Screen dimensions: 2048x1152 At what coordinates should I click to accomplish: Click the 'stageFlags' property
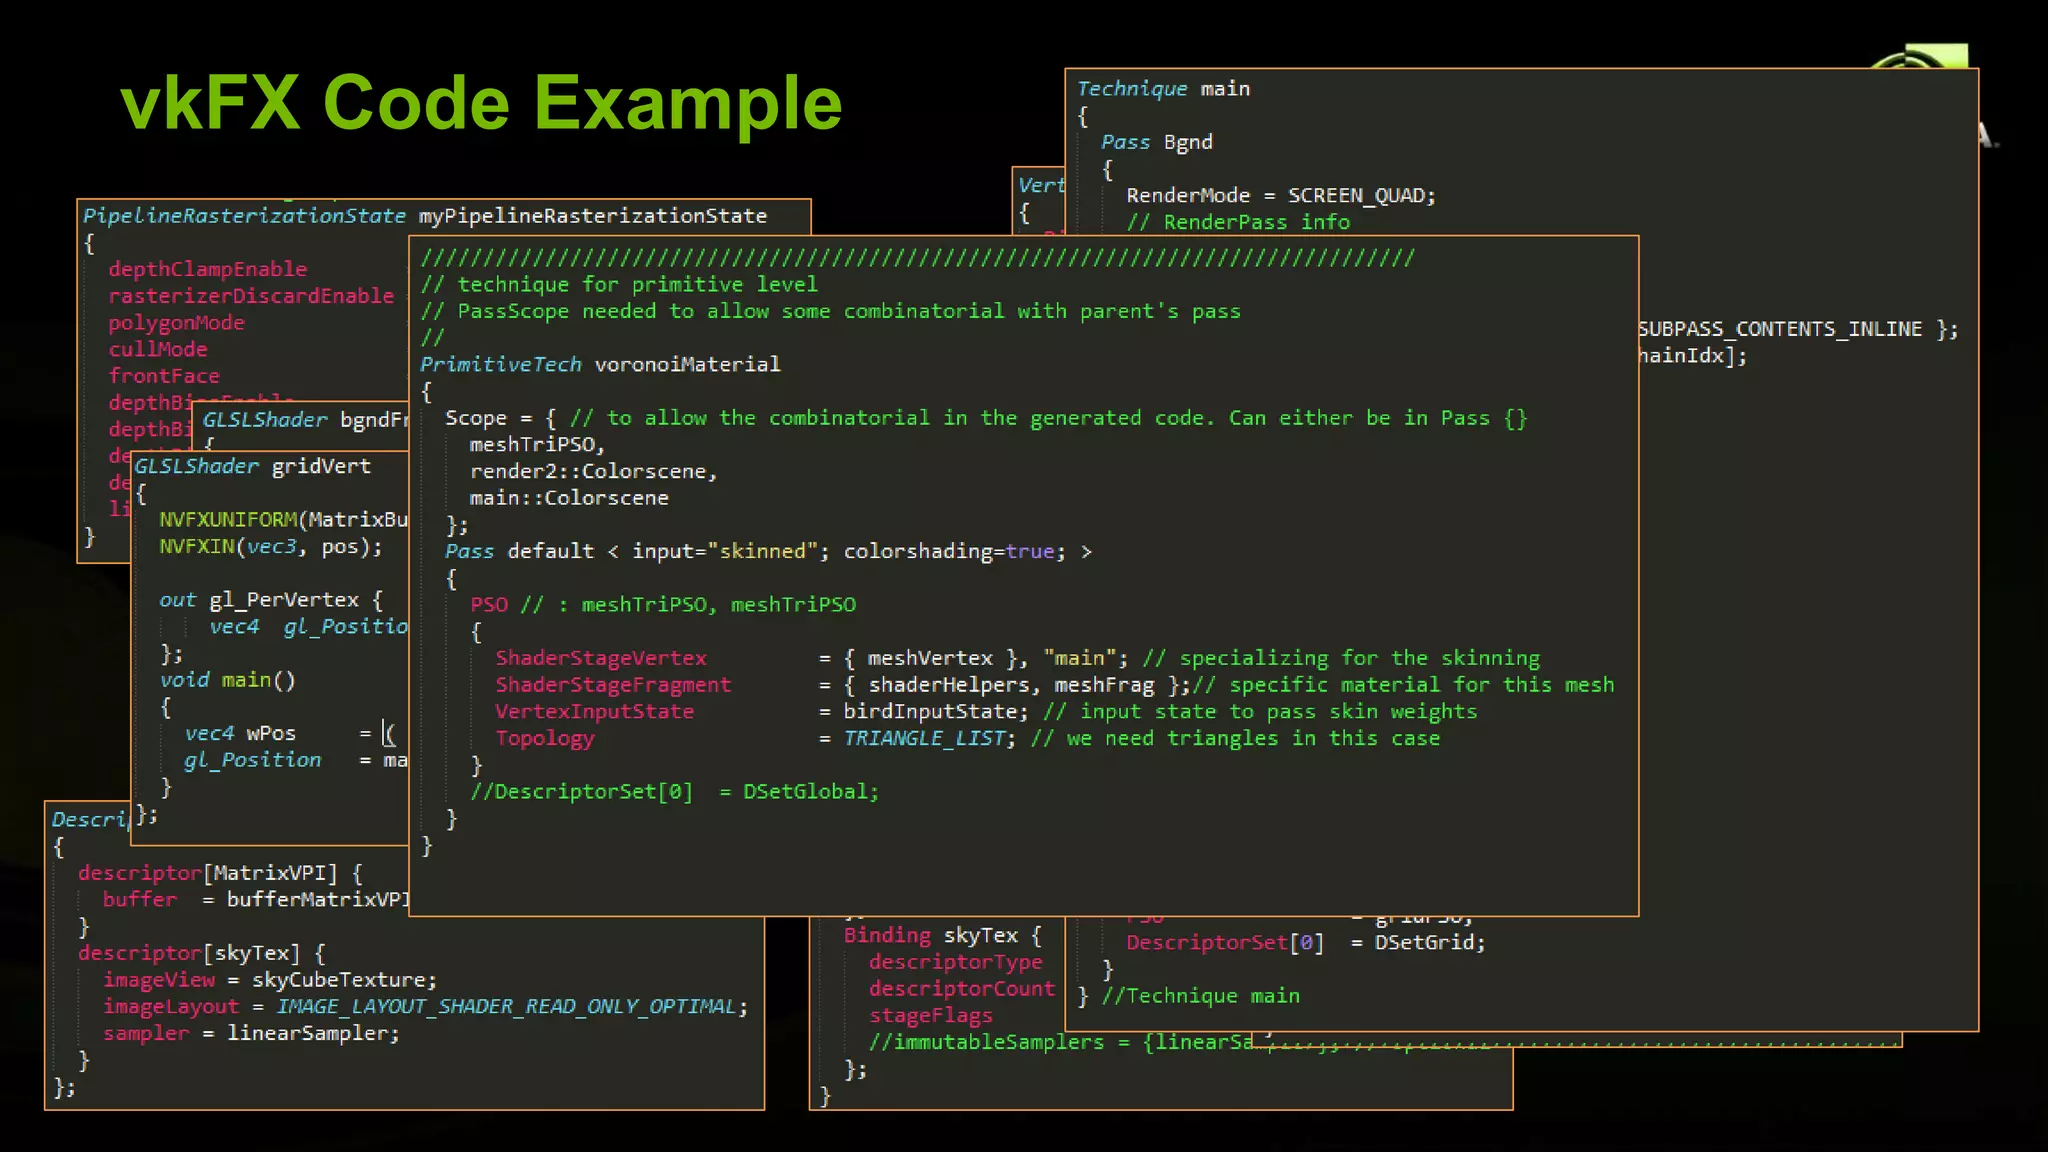tap(931, 1016)
